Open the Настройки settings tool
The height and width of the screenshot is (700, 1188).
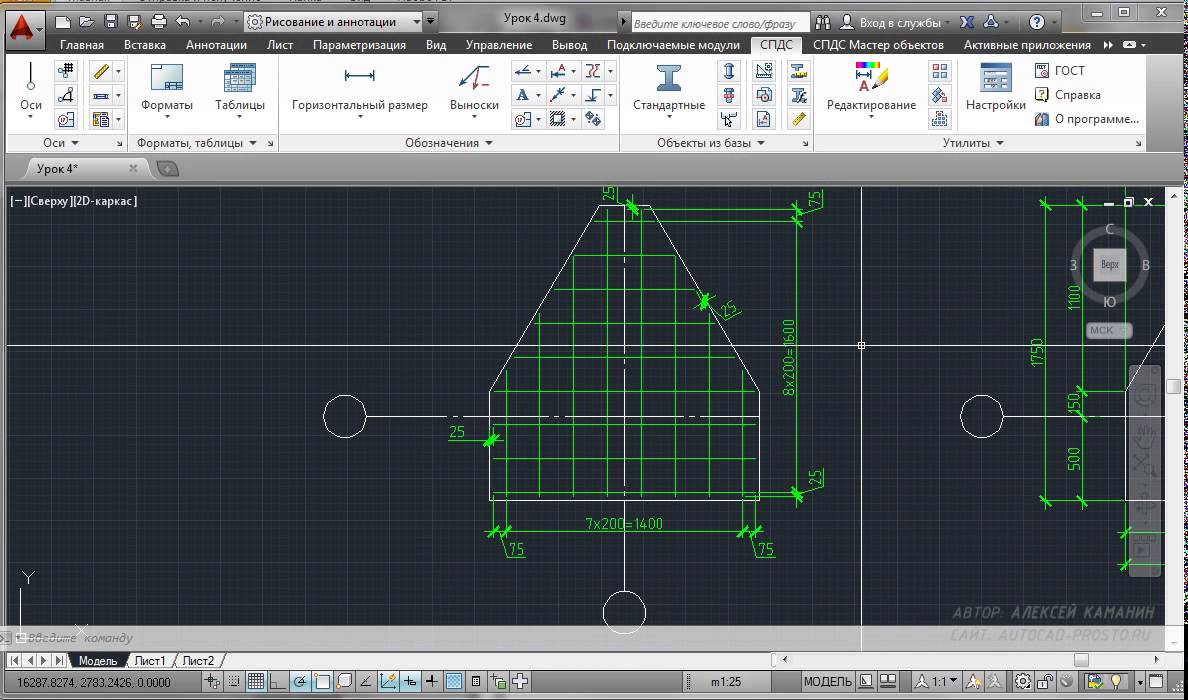pos(996,89)
